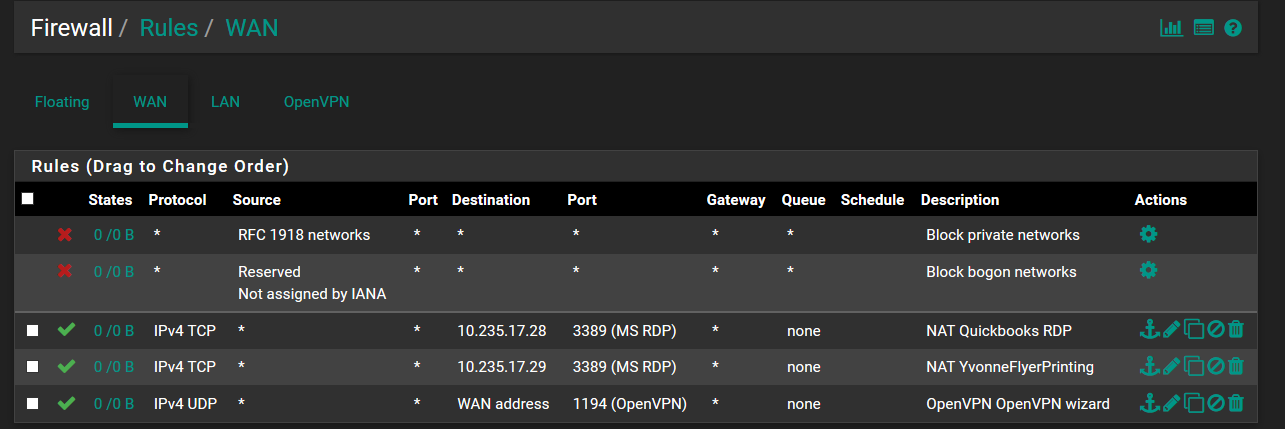Open related status chart icon in header
The image size is (1285, 429).
point(1171,28)
